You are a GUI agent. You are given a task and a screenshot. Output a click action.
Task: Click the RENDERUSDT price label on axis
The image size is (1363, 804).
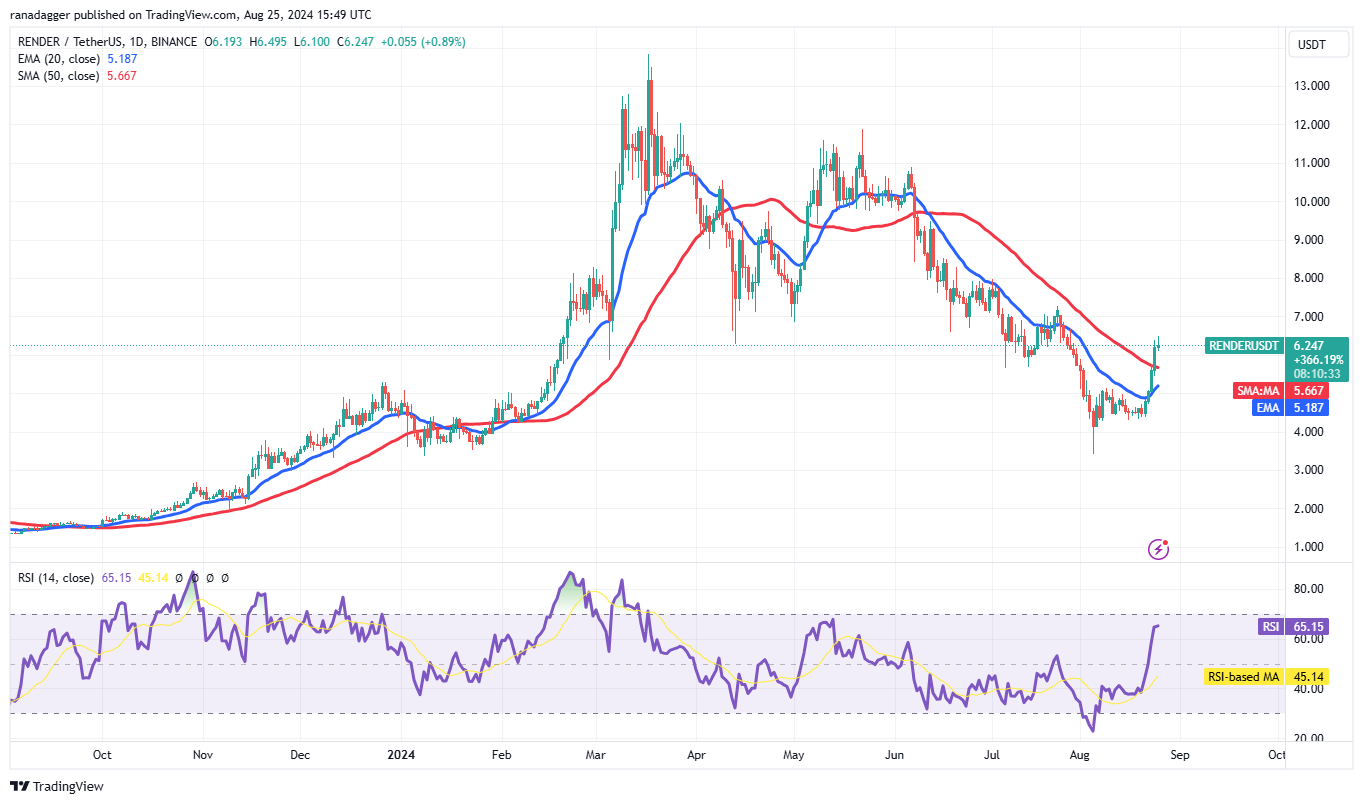tap(1243, 345)
